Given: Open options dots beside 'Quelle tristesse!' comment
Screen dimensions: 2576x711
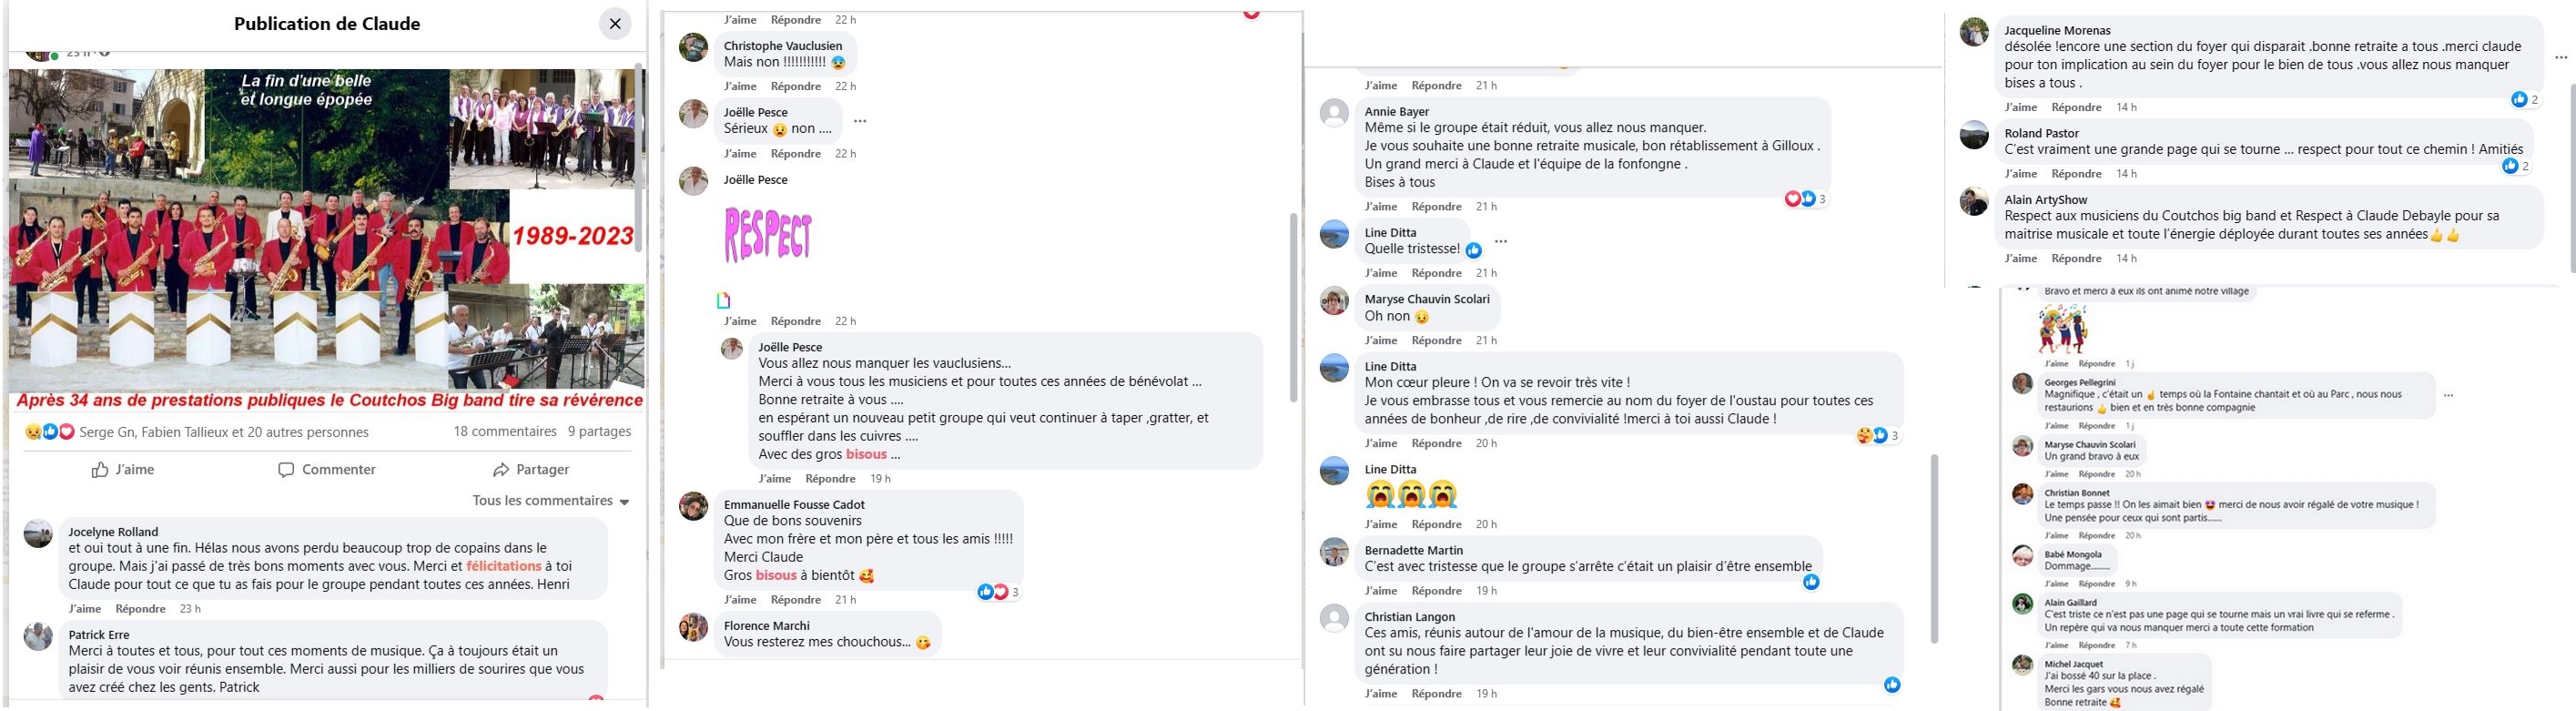Looking at the screenshot, I should (x=1501, y=241).
